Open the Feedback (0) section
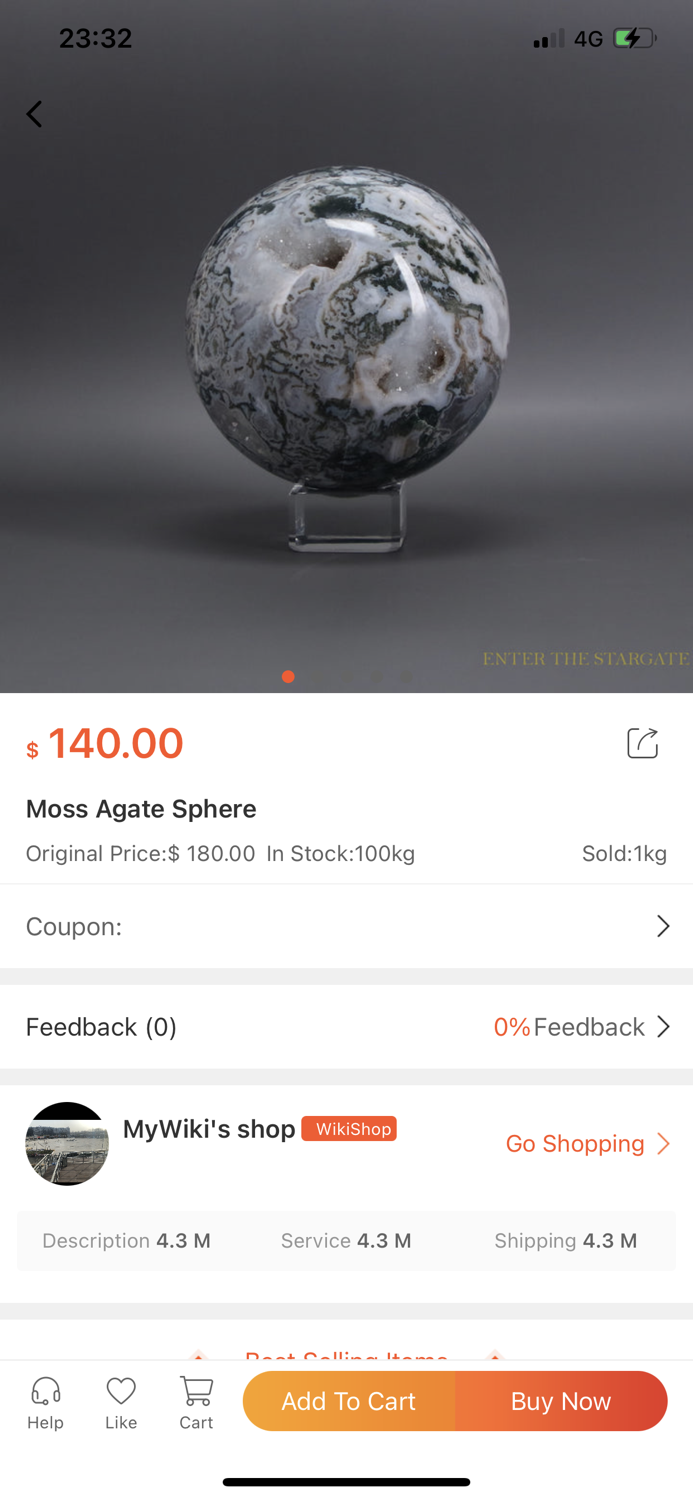Image resolution: width=693 pixels, height=1500 pixels. click(x=101, y=1026)
